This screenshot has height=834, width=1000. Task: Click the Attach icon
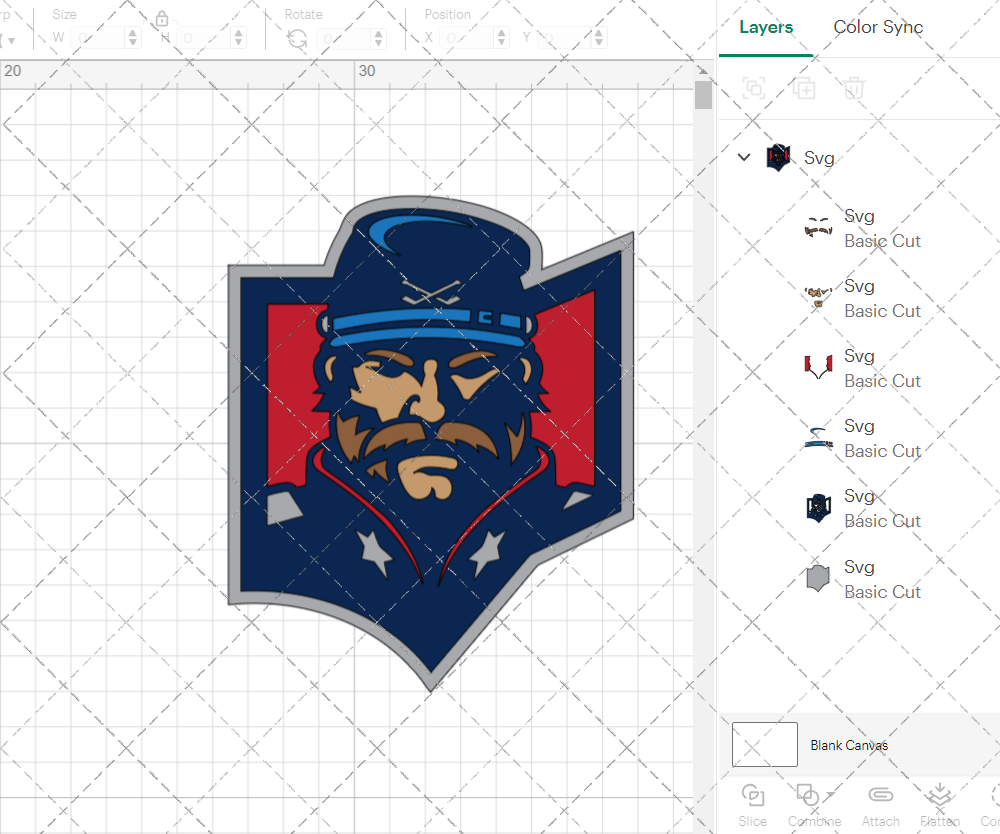[881, 795]
